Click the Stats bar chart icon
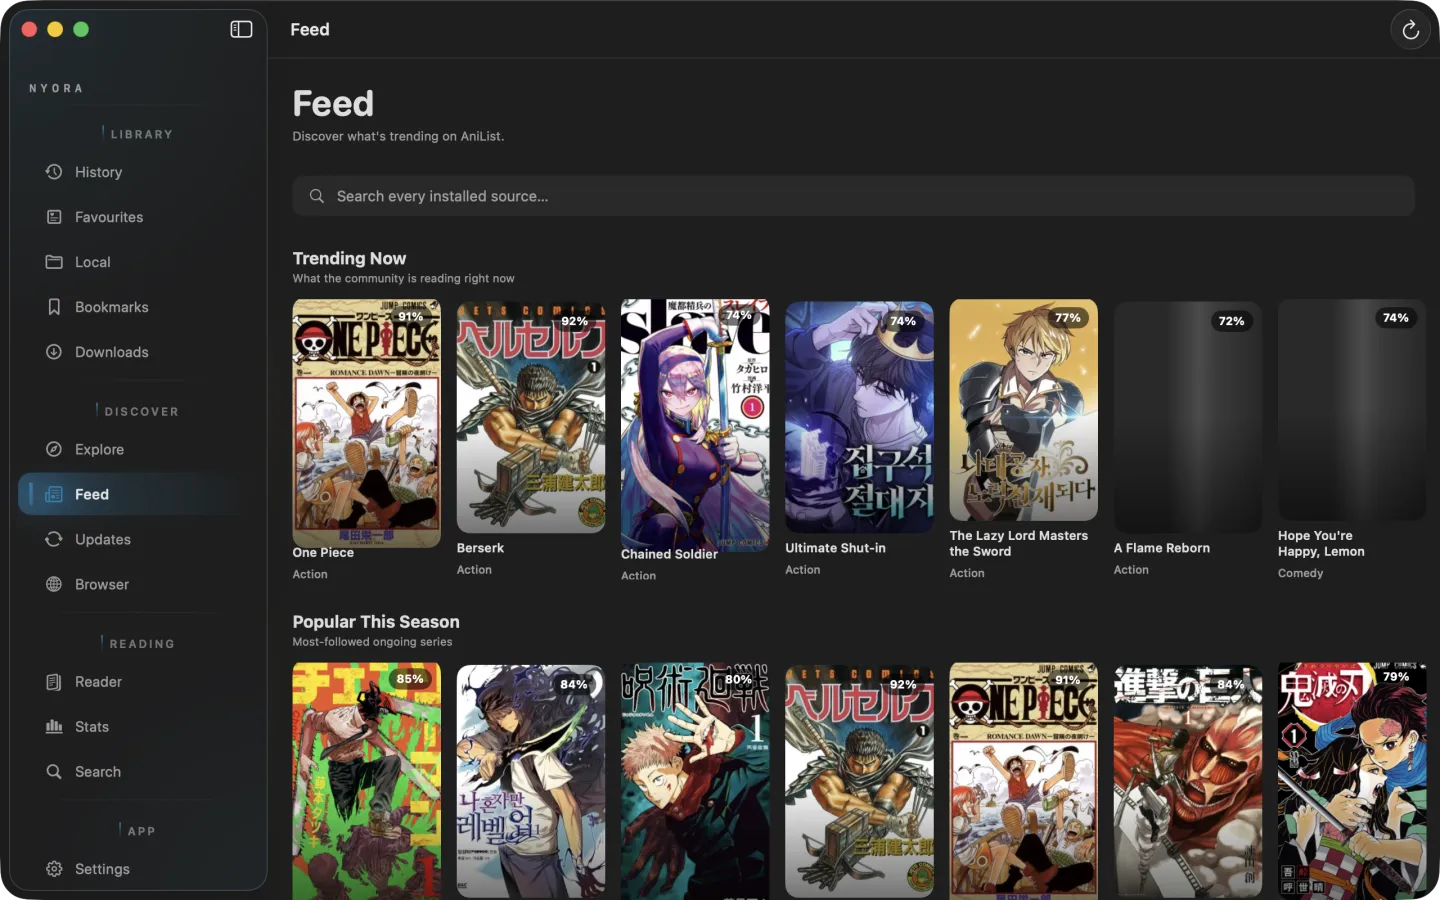 tap(54, 727)
